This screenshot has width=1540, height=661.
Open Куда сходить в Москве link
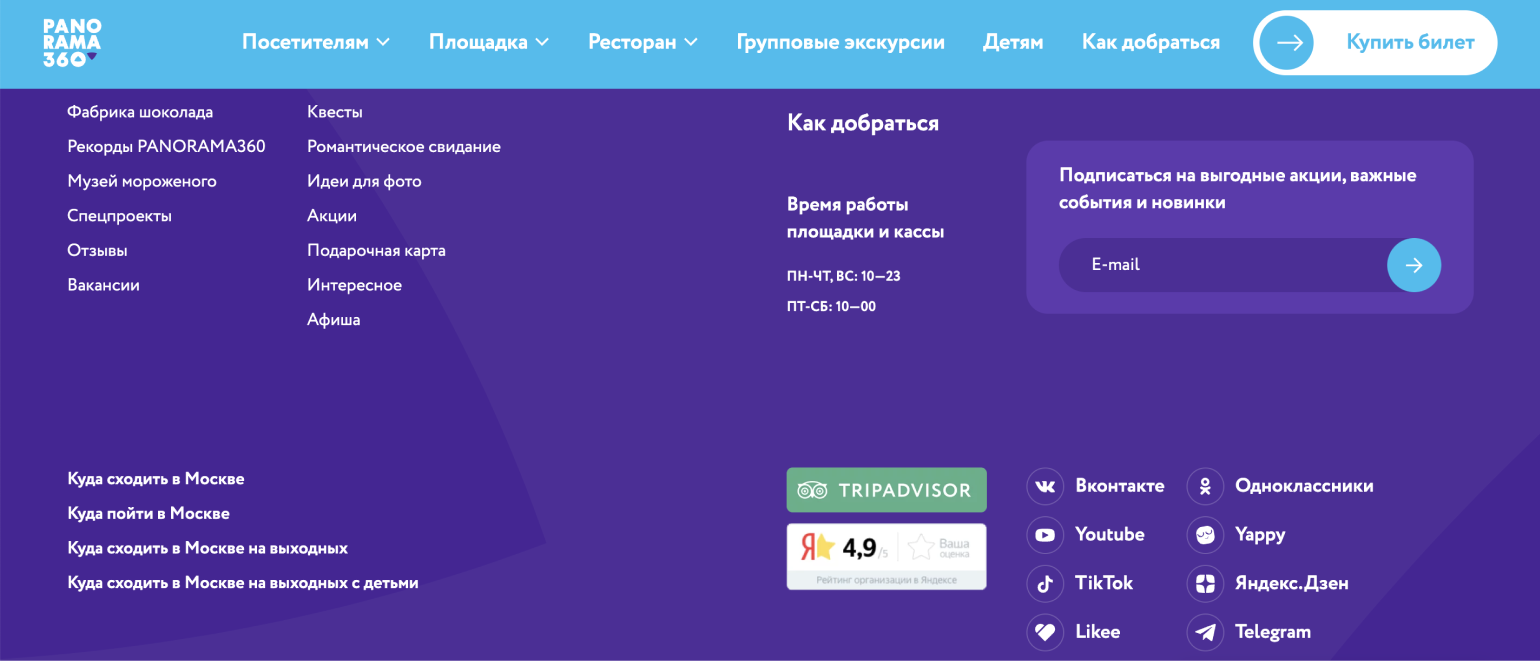click(x=156, y=479)
